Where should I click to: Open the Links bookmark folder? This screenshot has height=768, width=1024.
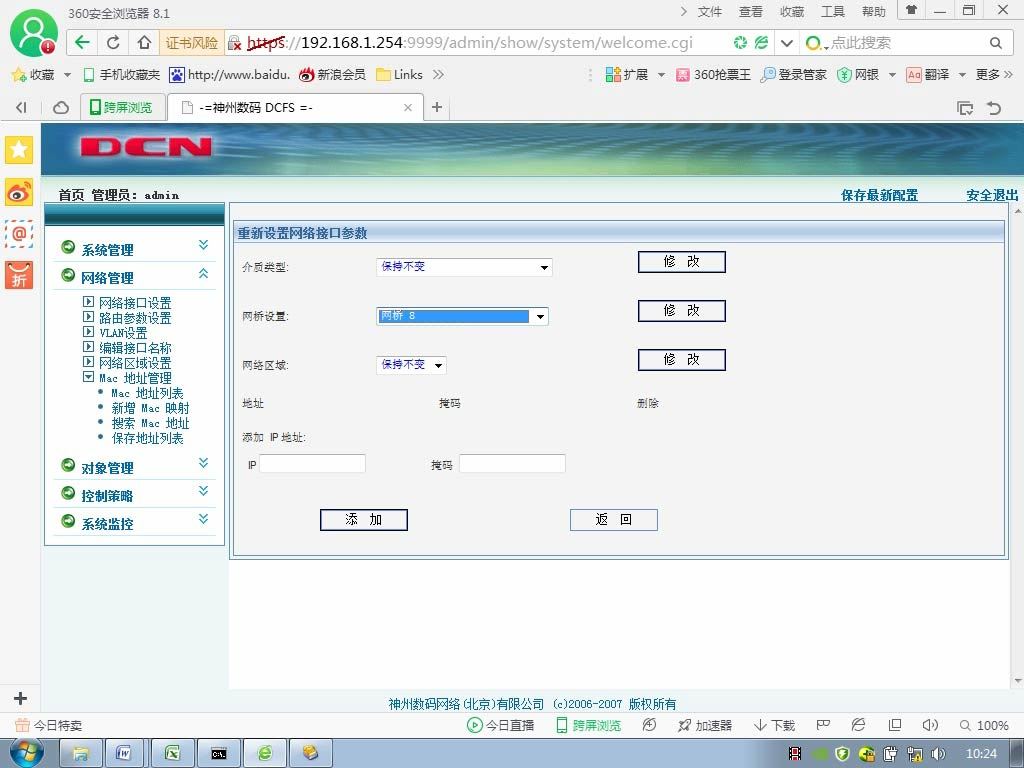point(400,75)
